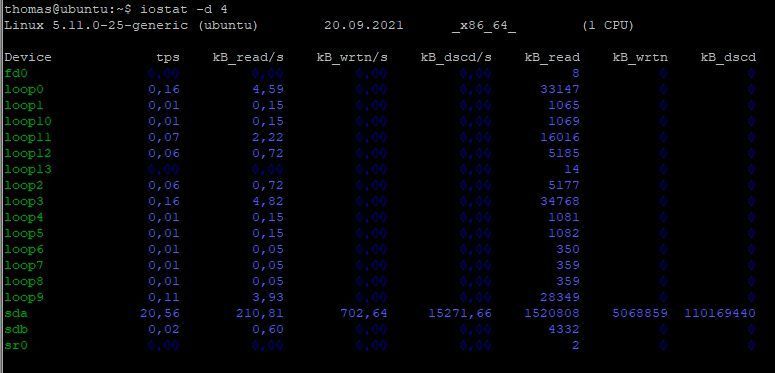
Task: Click the device name 'loop11'
Action: click(x=28, y=137)
